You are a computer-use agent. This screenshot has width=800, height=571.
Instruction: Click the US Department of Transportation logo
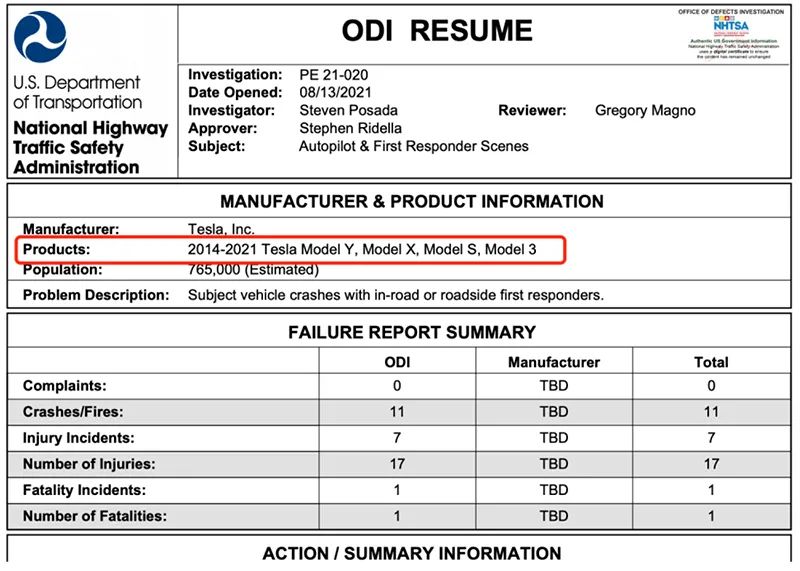pos(40,37)
